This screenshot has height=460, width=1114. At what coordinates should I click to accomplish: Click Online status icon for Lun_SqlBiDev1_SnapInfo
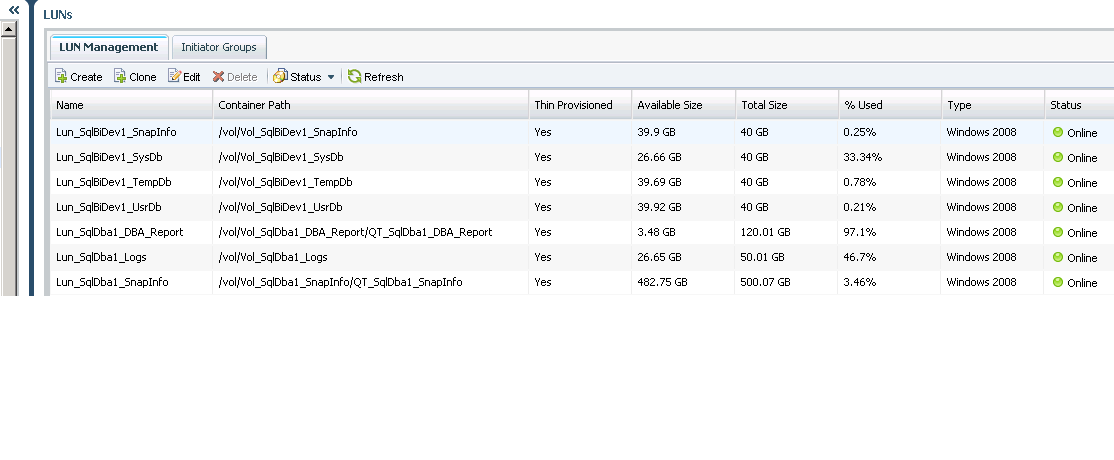pos(1058,132)
